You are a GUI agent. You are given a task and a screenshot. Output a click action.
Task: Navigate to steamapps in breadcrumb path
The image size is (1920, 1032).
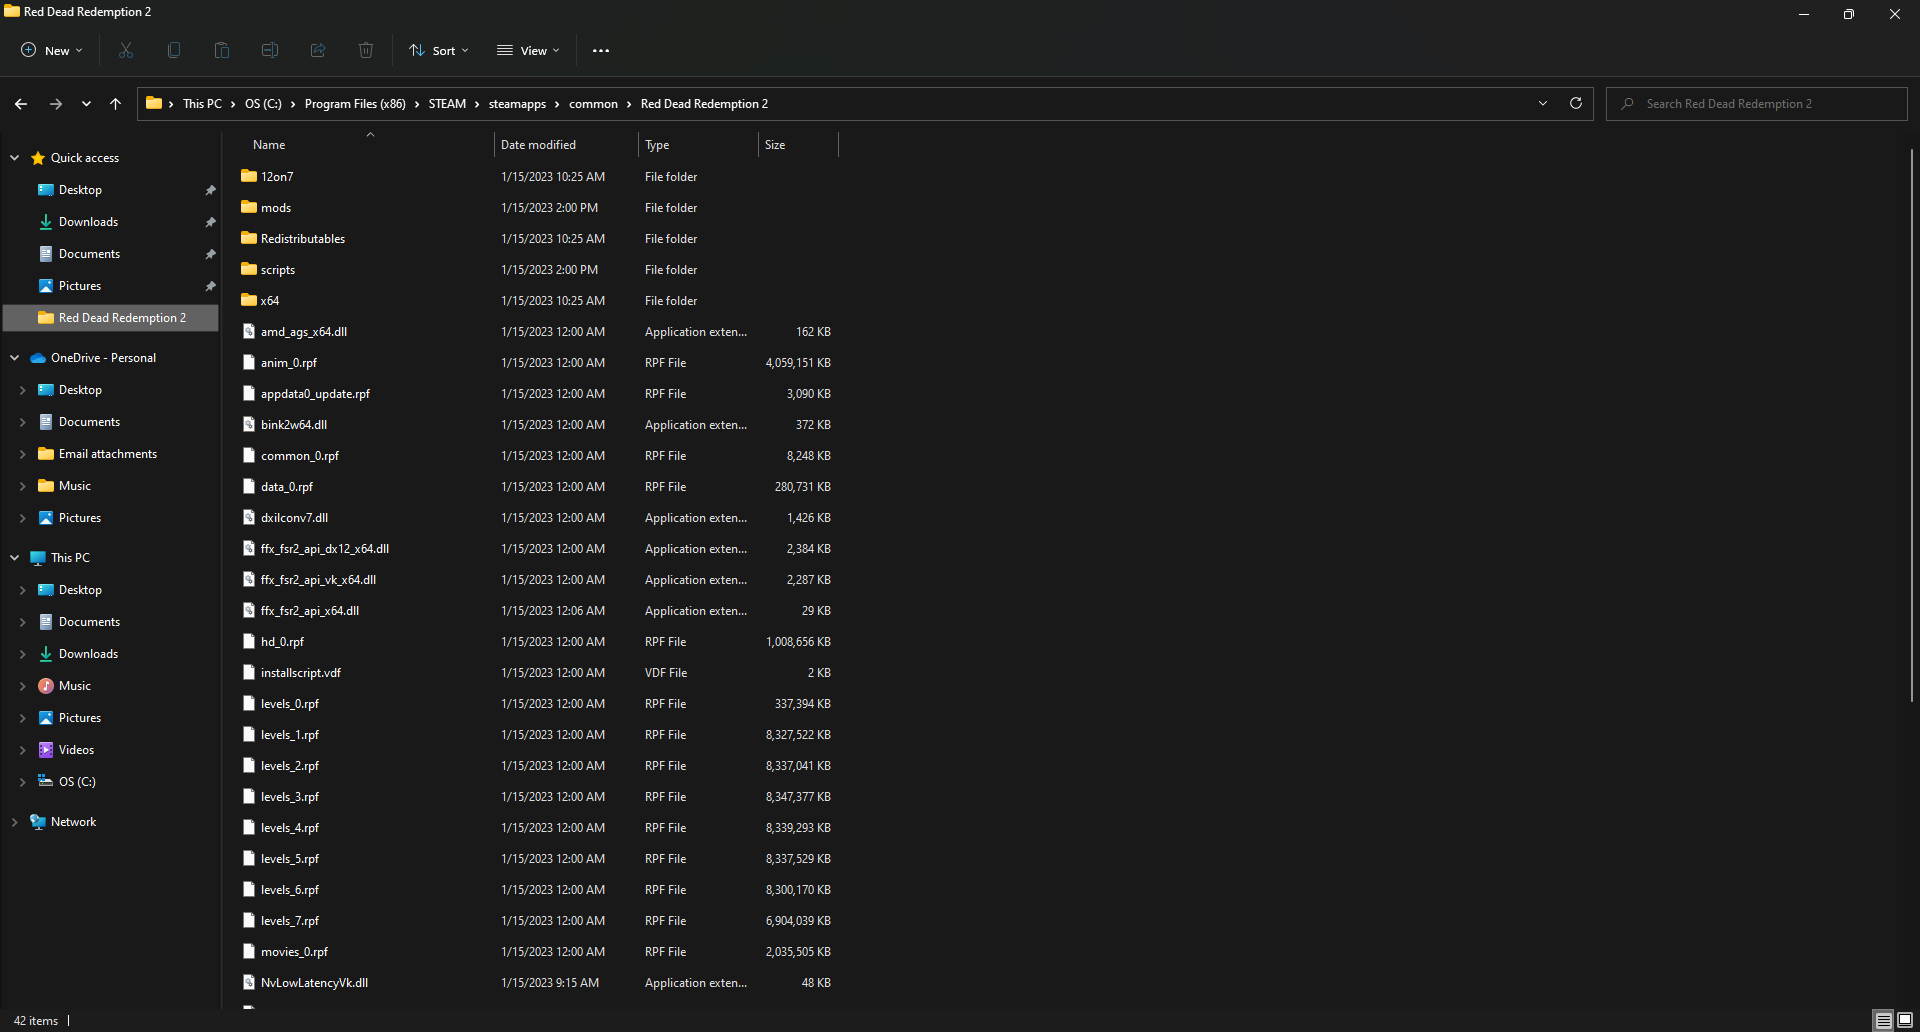[x=517, y=104]
